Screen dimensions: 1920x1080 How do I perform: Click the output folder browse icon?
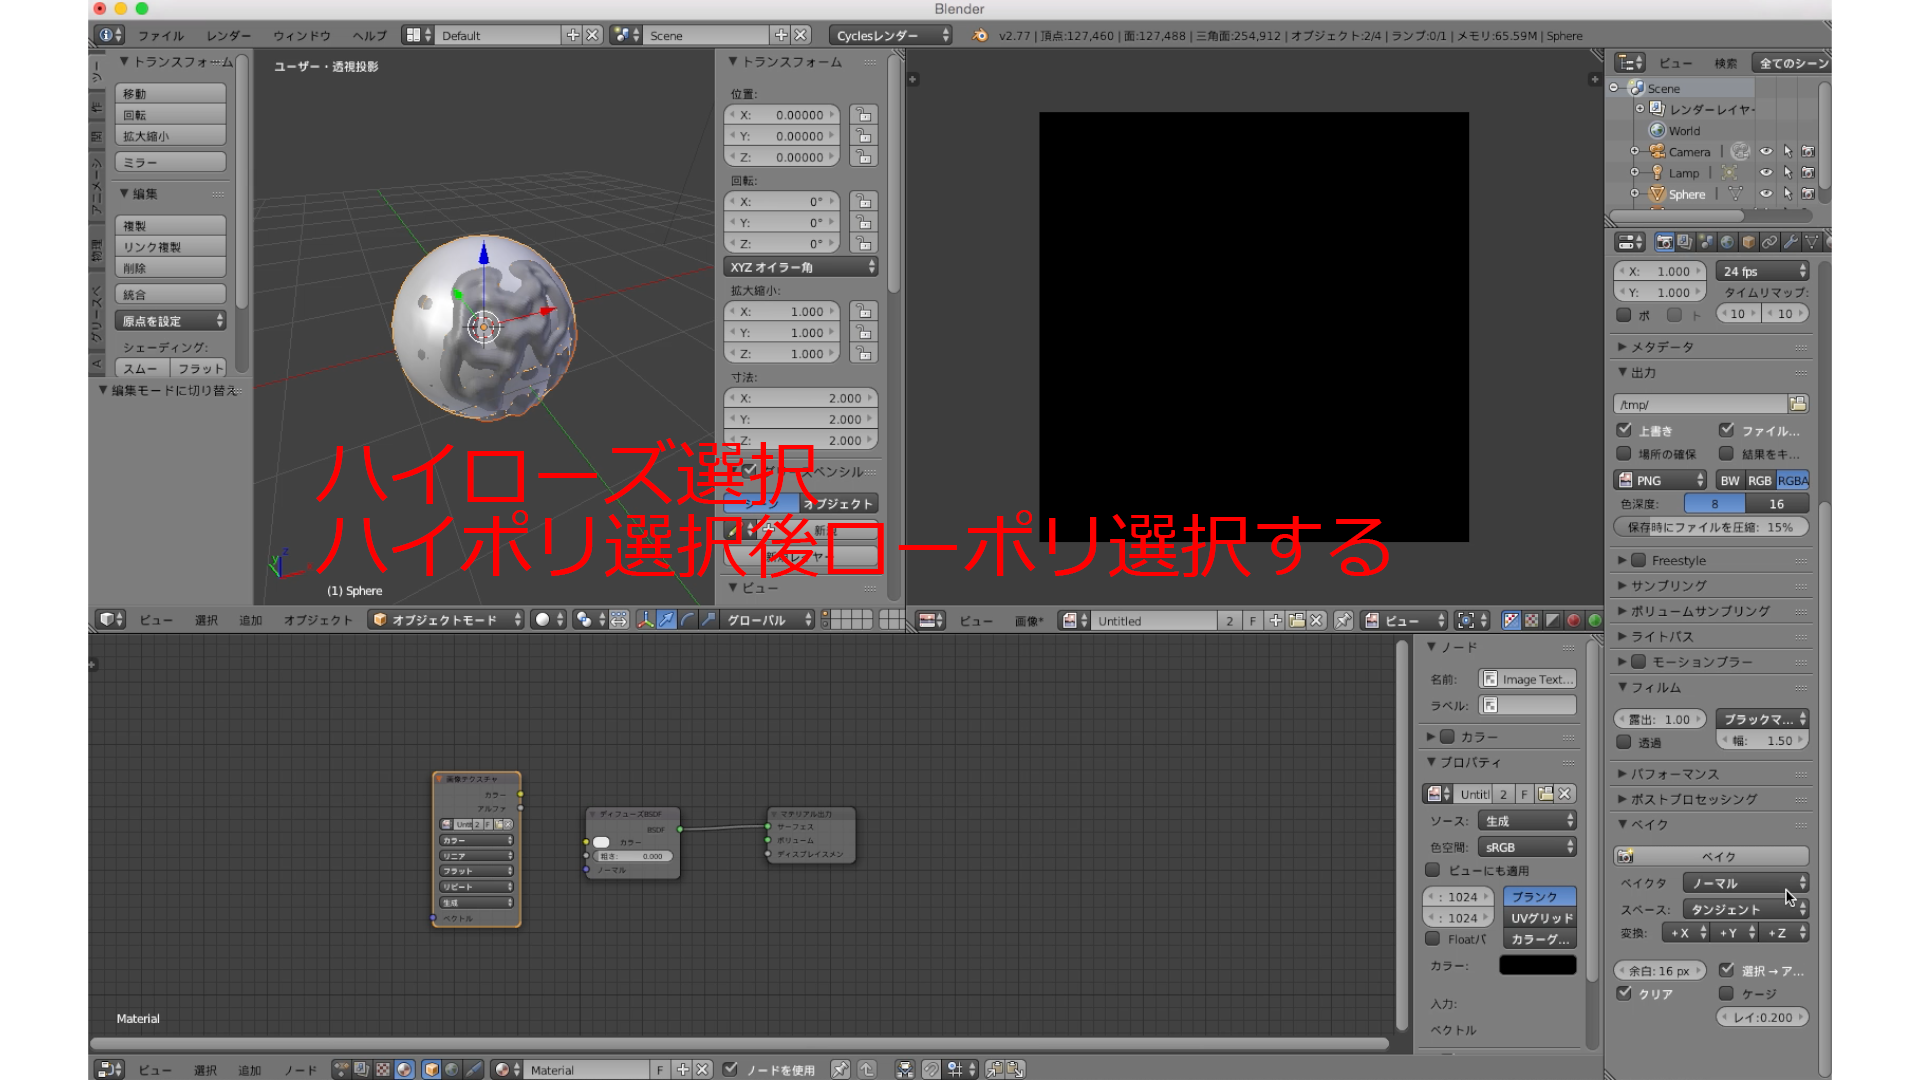[1798, 404]
